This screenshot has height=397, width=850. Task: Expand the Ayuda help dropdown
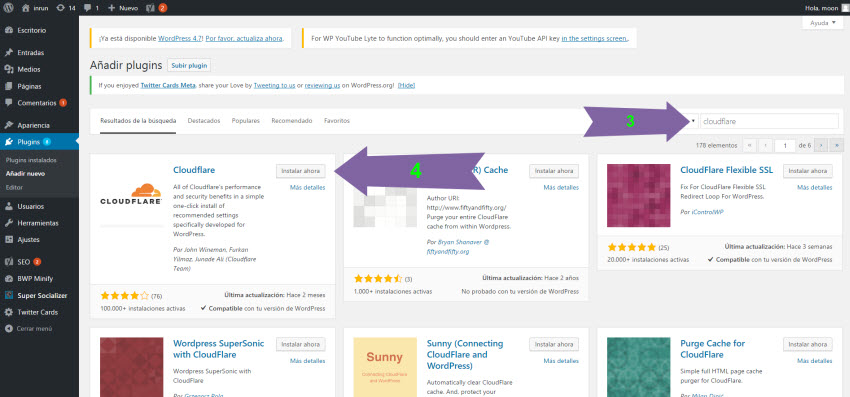[x=822, y=23]
